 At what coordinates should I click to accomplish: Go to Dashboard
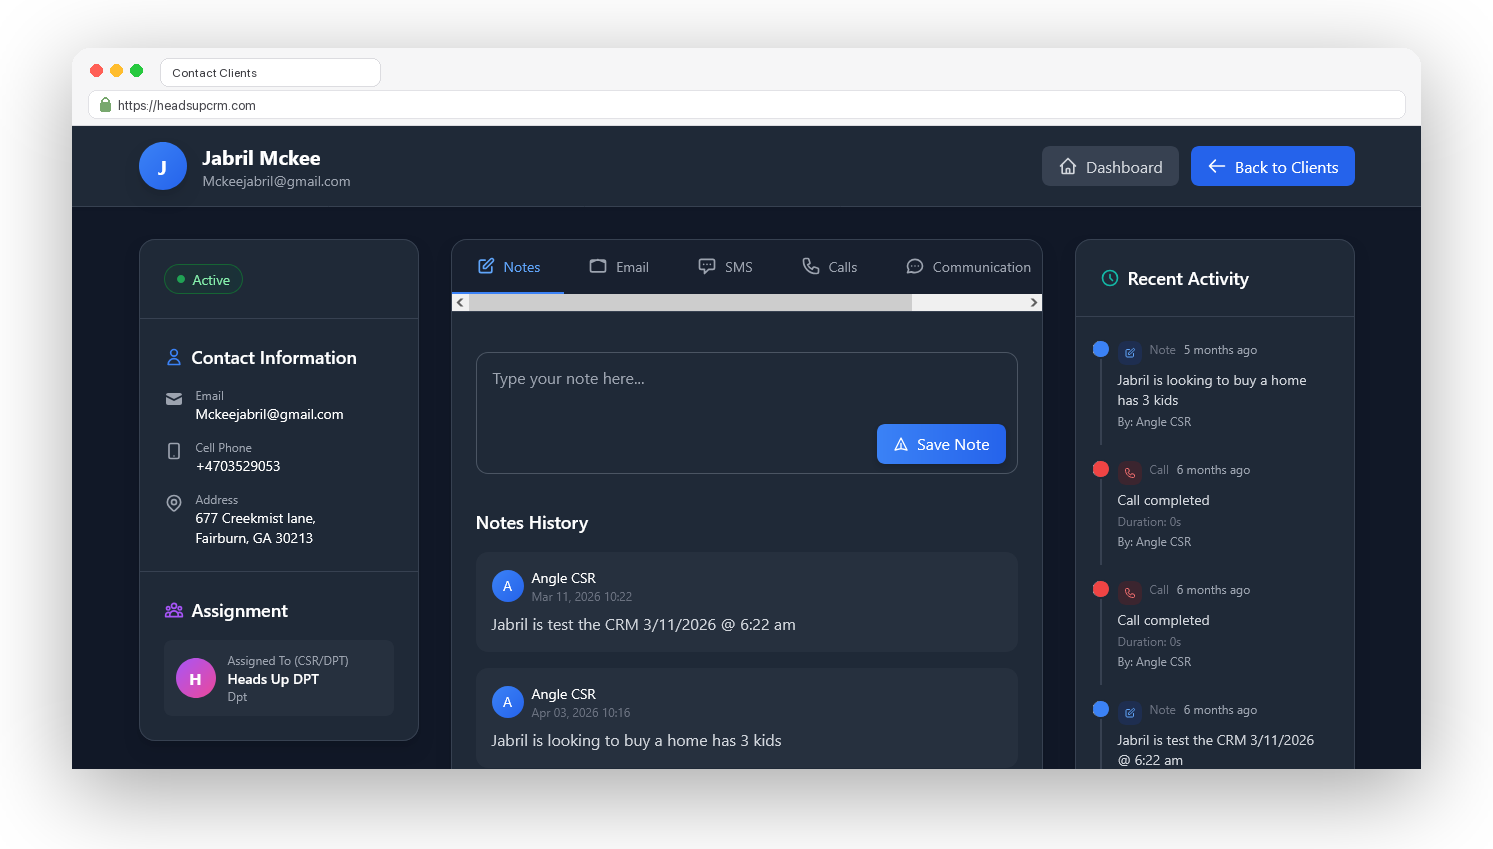[x=1110, y=166]
